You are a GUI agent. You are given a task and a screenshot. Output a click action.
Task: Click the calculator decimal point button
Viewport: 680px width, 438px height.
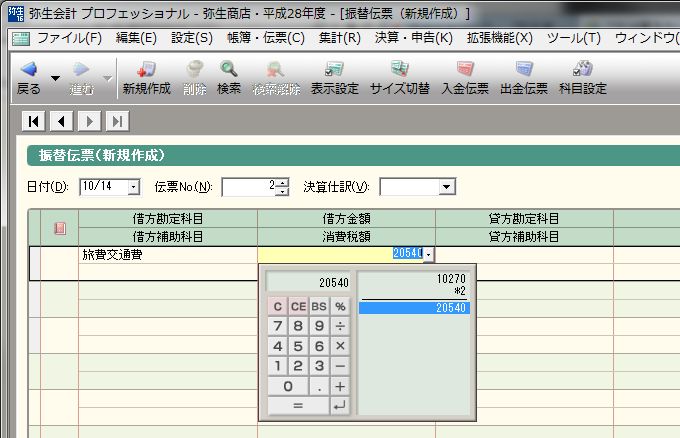click(319, 386)
